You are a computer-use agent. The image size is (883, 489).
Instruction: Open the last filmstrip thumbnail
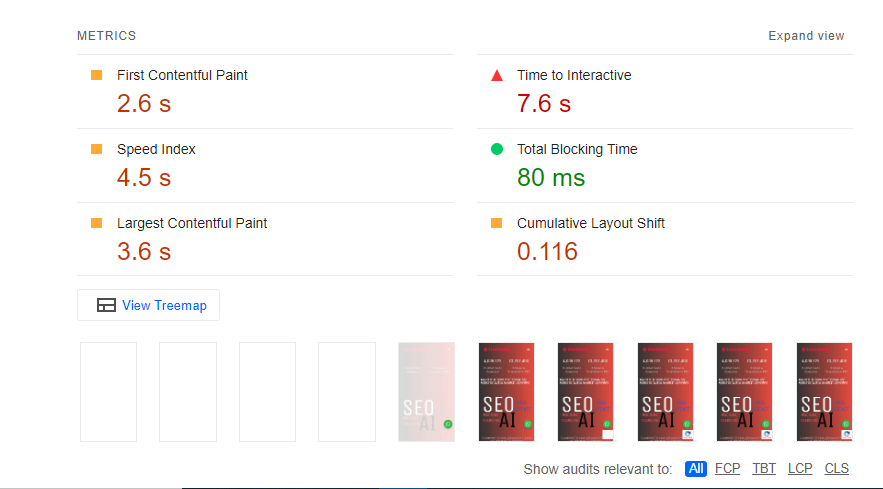point(824,392)
